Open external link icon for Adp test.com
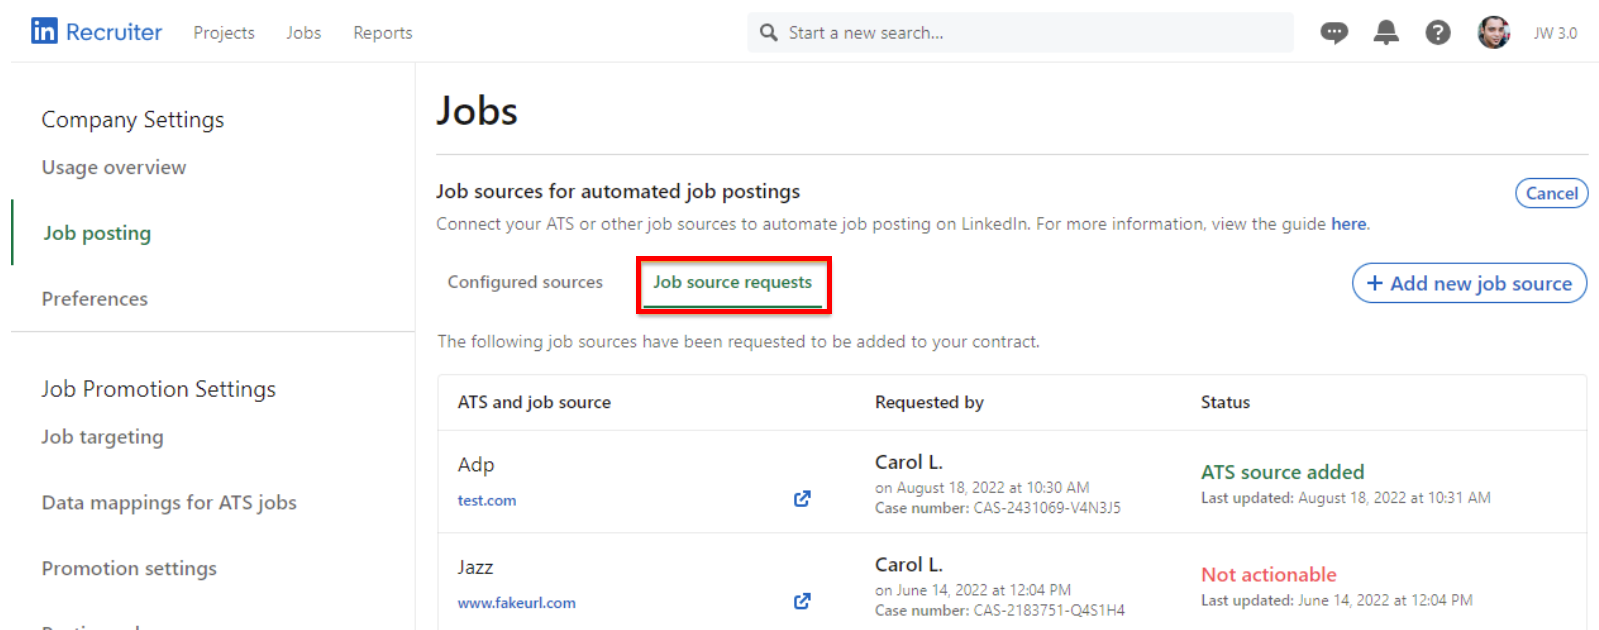The height and width of the screenshot is (630, 1599). point(802,499)
